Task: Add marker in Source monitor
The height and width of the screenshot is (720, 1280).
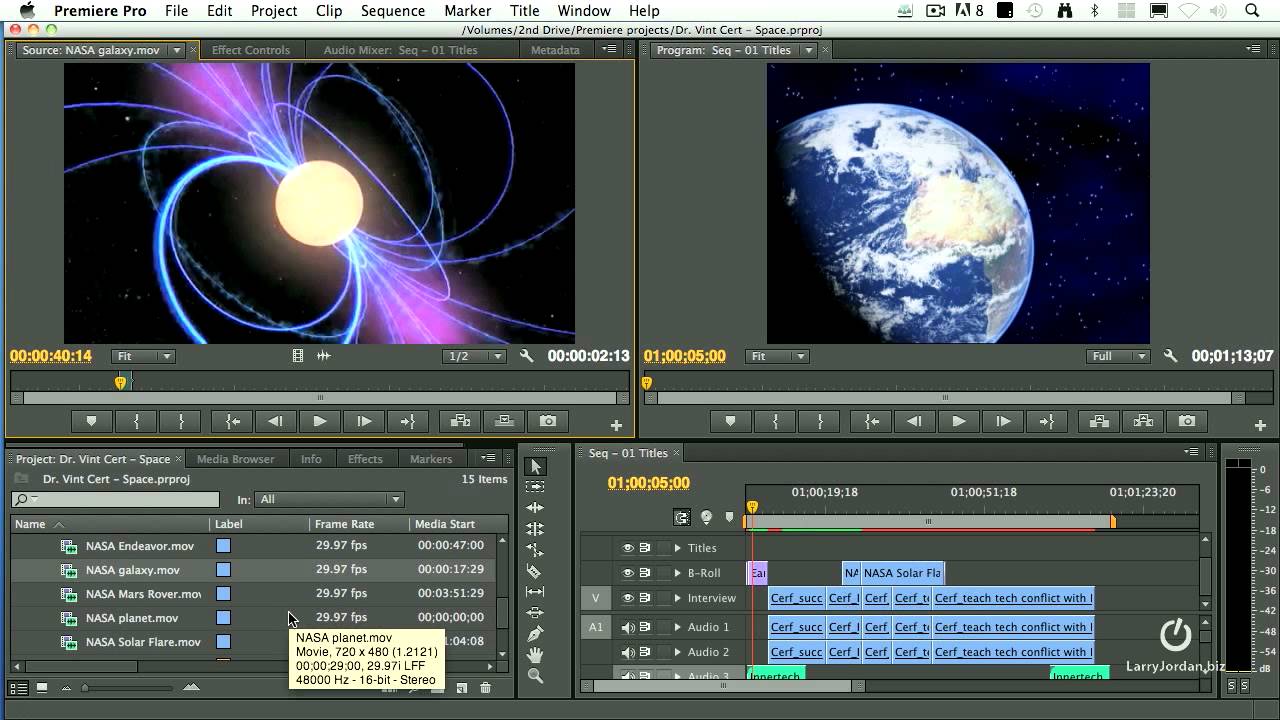Action: 92,421
